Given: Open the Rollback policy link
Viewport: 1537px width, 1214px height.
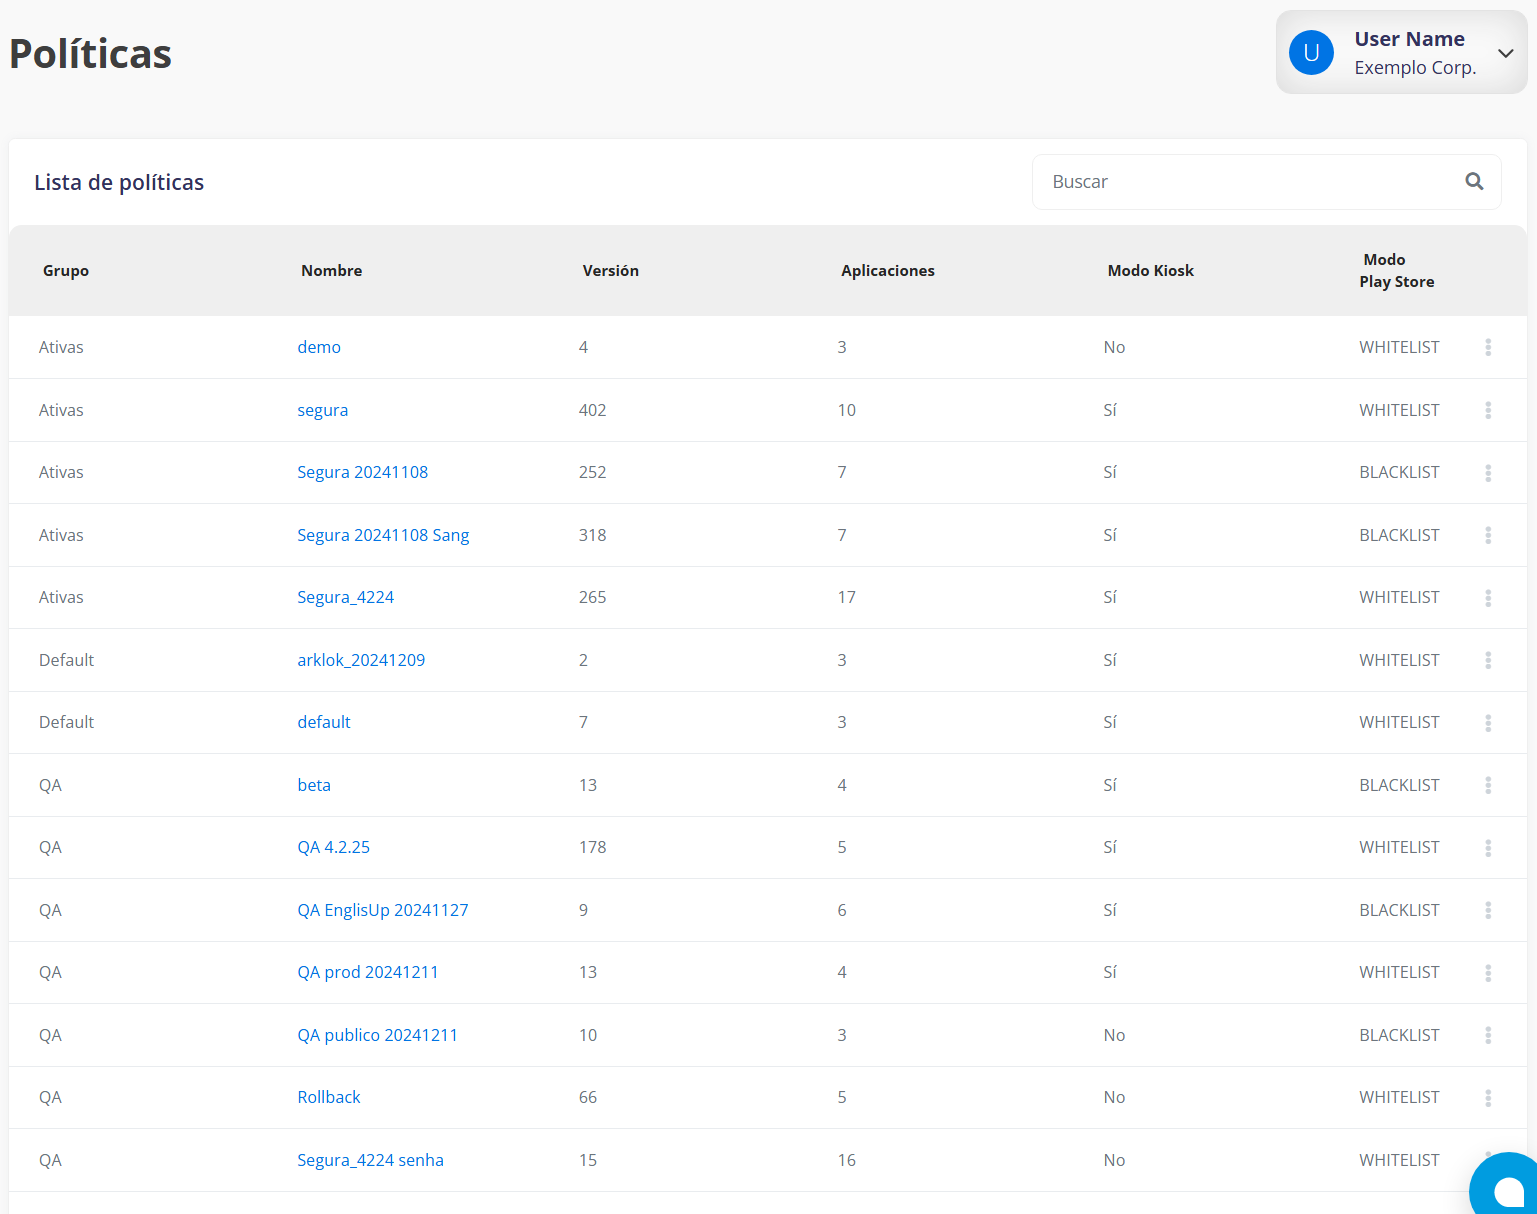Looking at the screenshot, I should (329, 1097).
